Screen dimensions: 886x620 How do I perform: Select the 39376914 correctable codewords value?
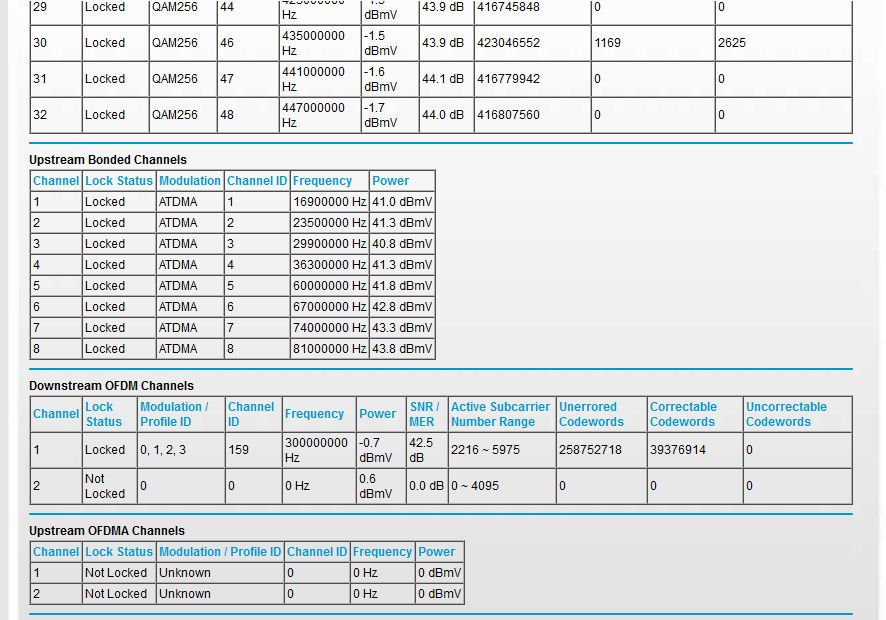[678, 450]
